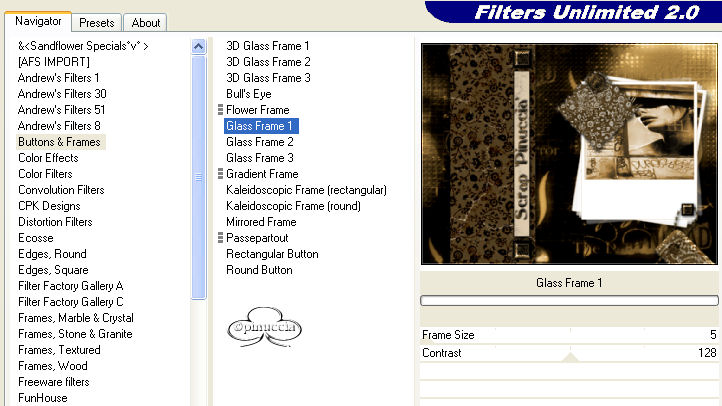Select the Color Filters category

[45, 174]
